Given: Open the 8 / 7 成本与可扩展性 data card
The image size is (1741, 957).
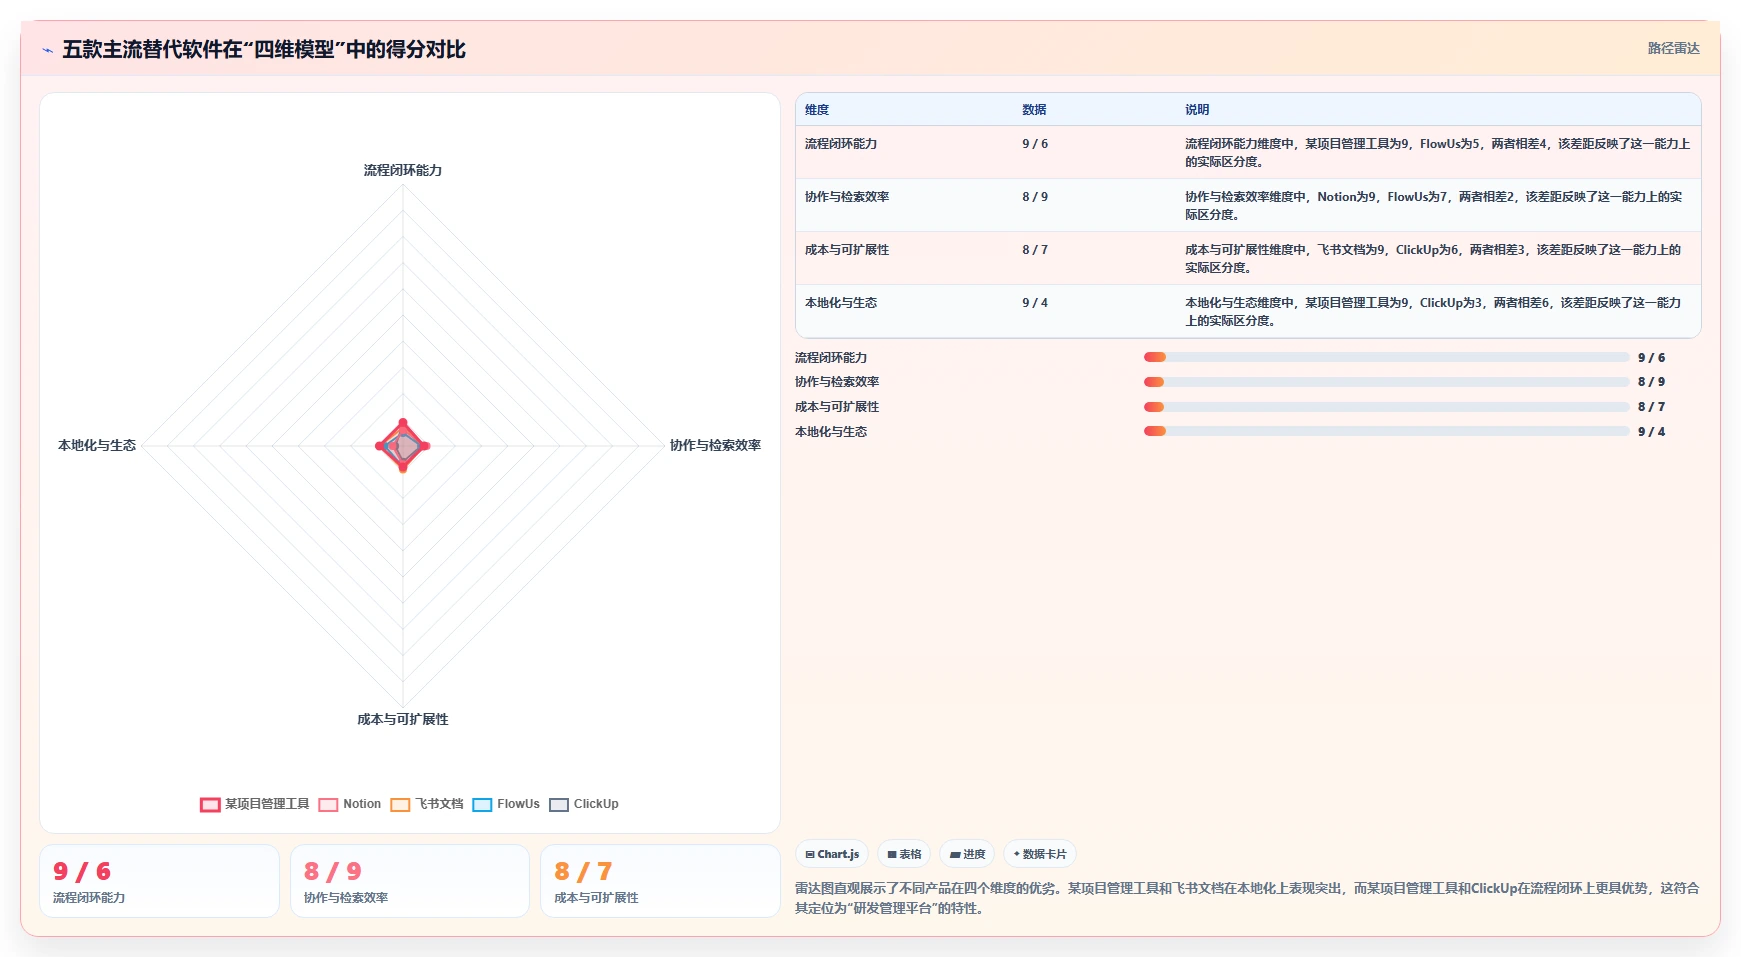Looking at the screenshot, I should pos(660,881).
